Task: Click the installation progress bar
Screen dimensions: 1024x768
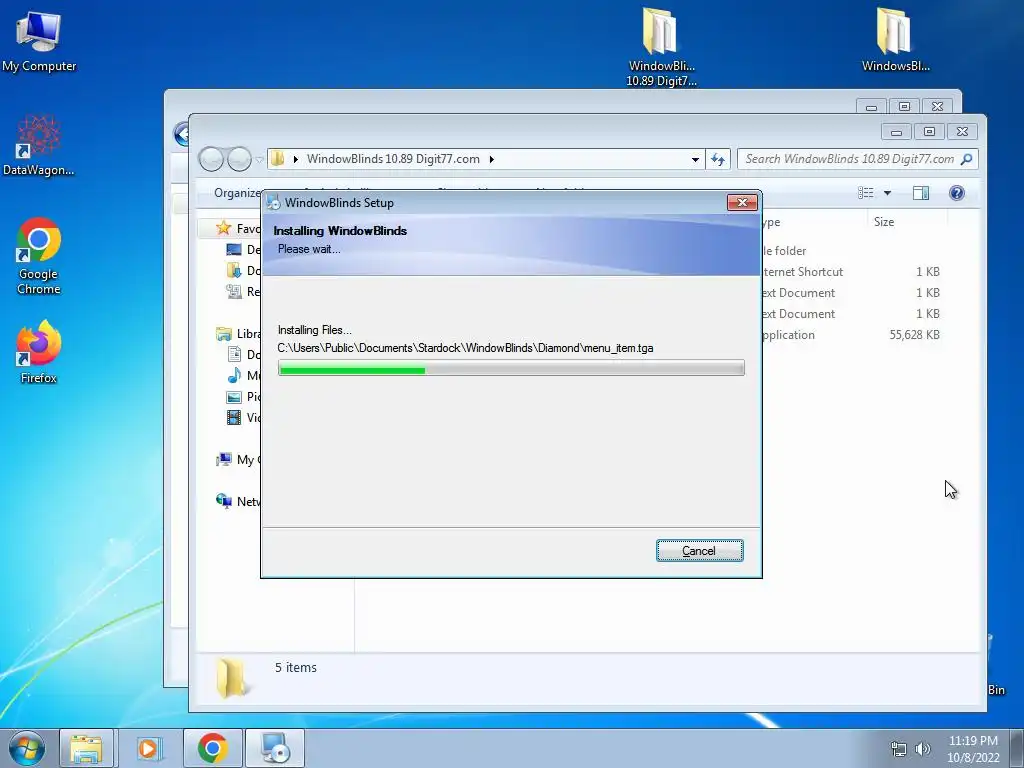Action: point(511,369)
